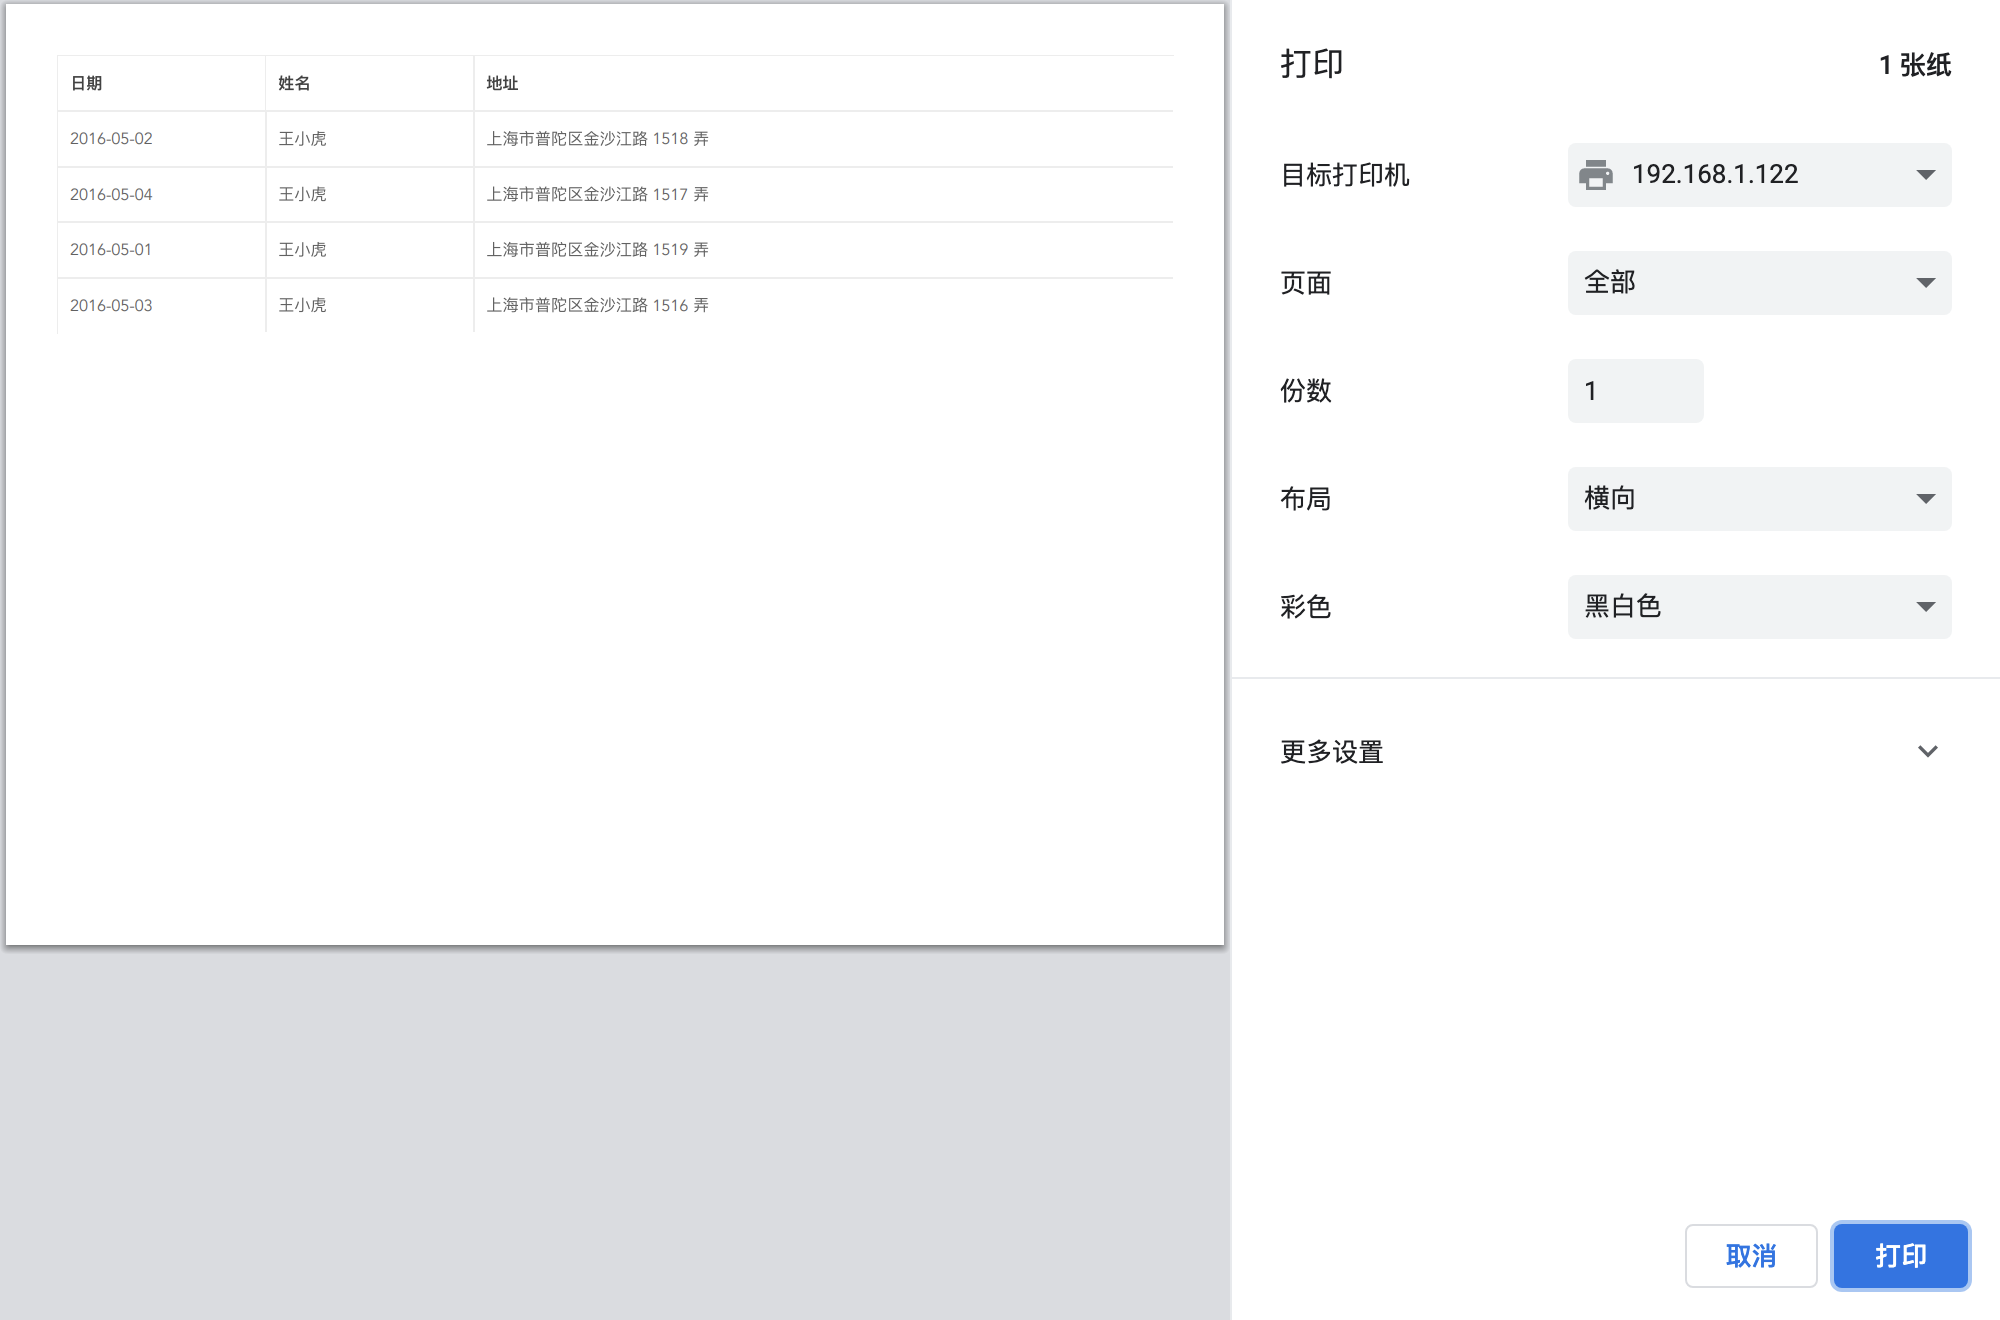Open the 彩色 color dropdown showing 黑白色
Screen dimensions: 2000x1320
tap(1758, 607)
